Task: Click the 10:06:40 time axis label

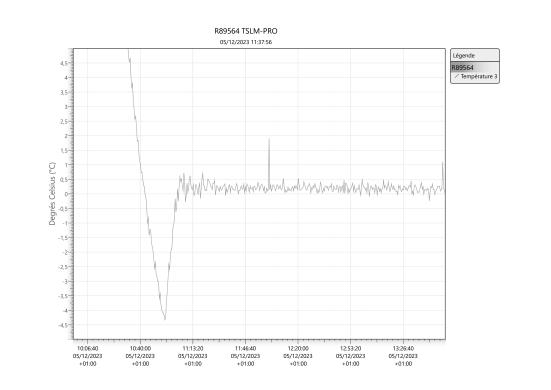Action: point(87,349)
